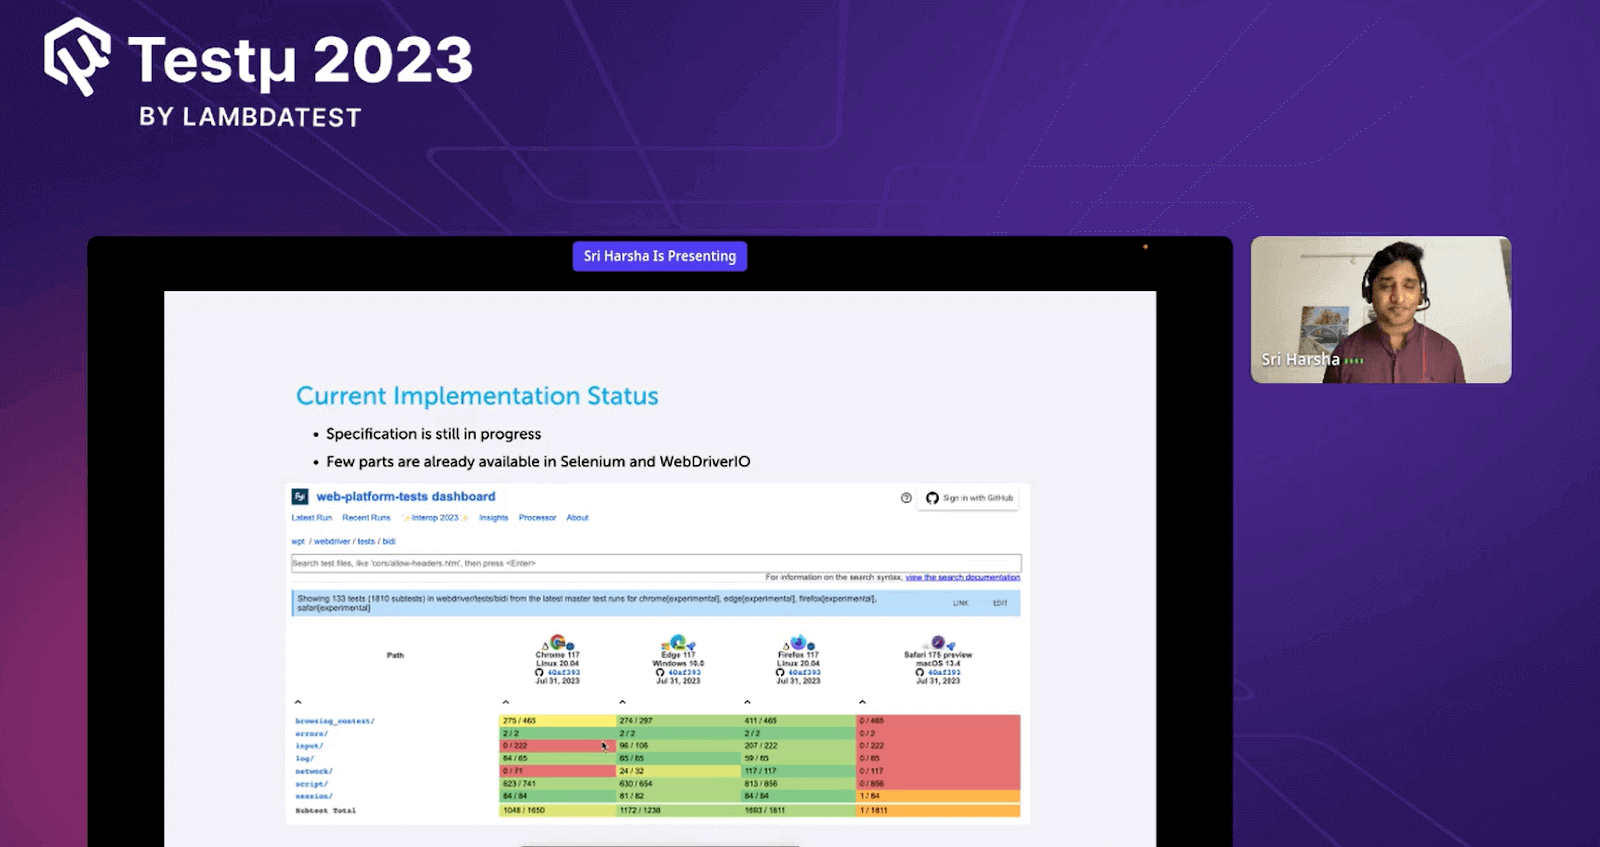The width and height of the screenshot is (1600, 847).
Task: Click the Chrome browser icon in header
Action: pos(557,642)
